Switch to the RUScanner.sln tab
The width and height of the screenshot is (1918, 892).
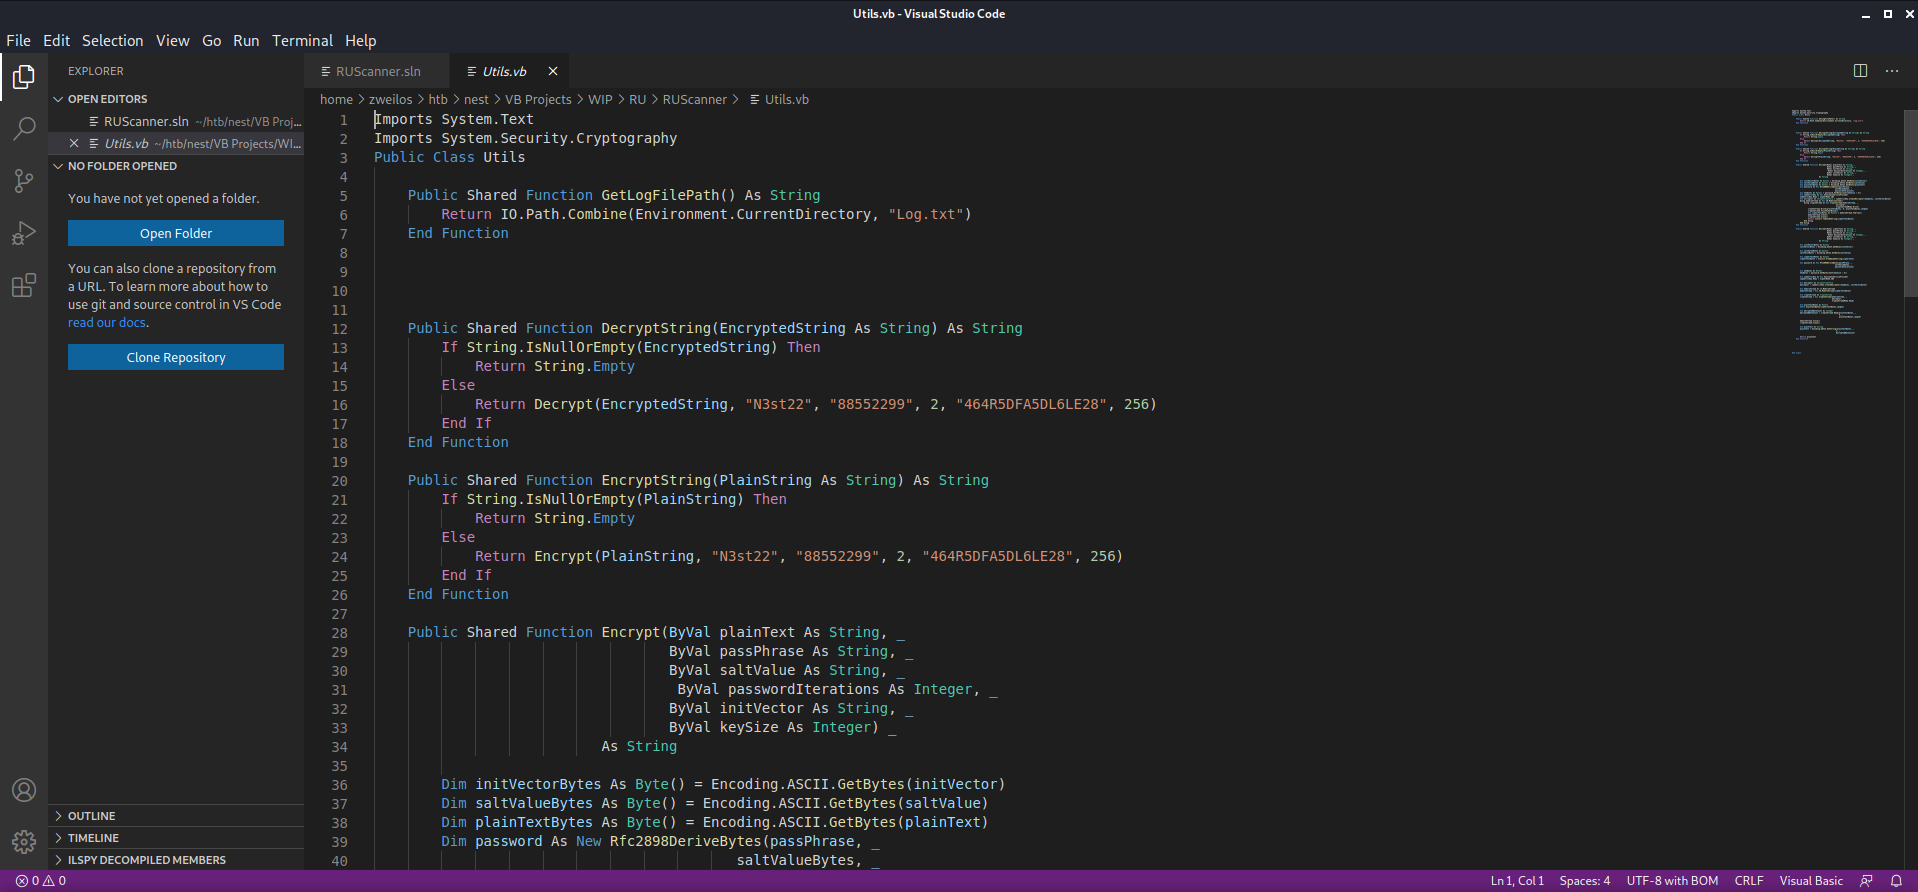[x=377, y=71]
